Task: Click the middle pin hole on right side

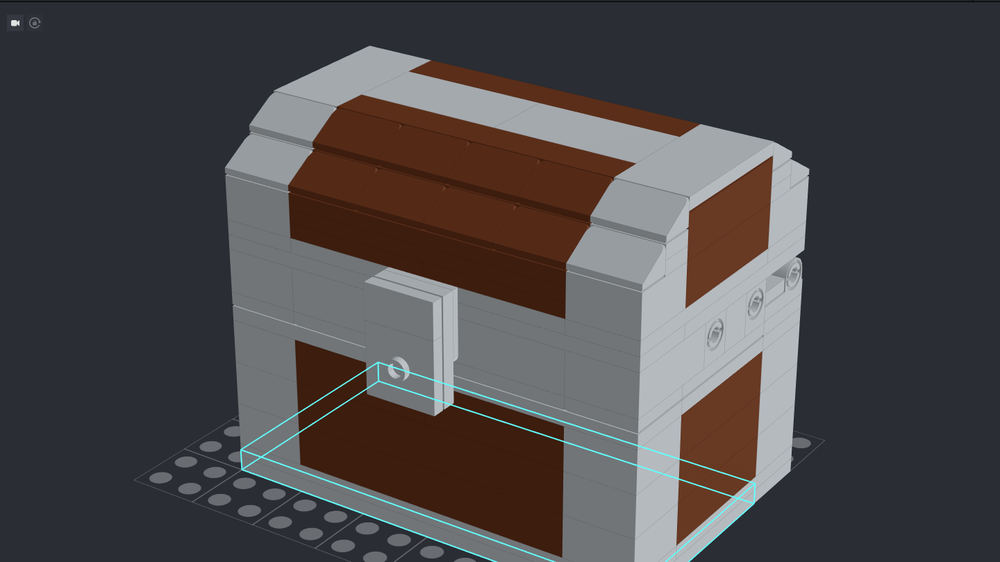Action: 756,301
